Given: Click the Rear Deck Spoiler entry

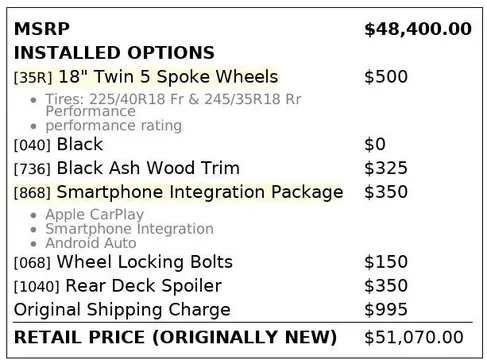Looking at the screenshot, I should click(x=144, y=286).
